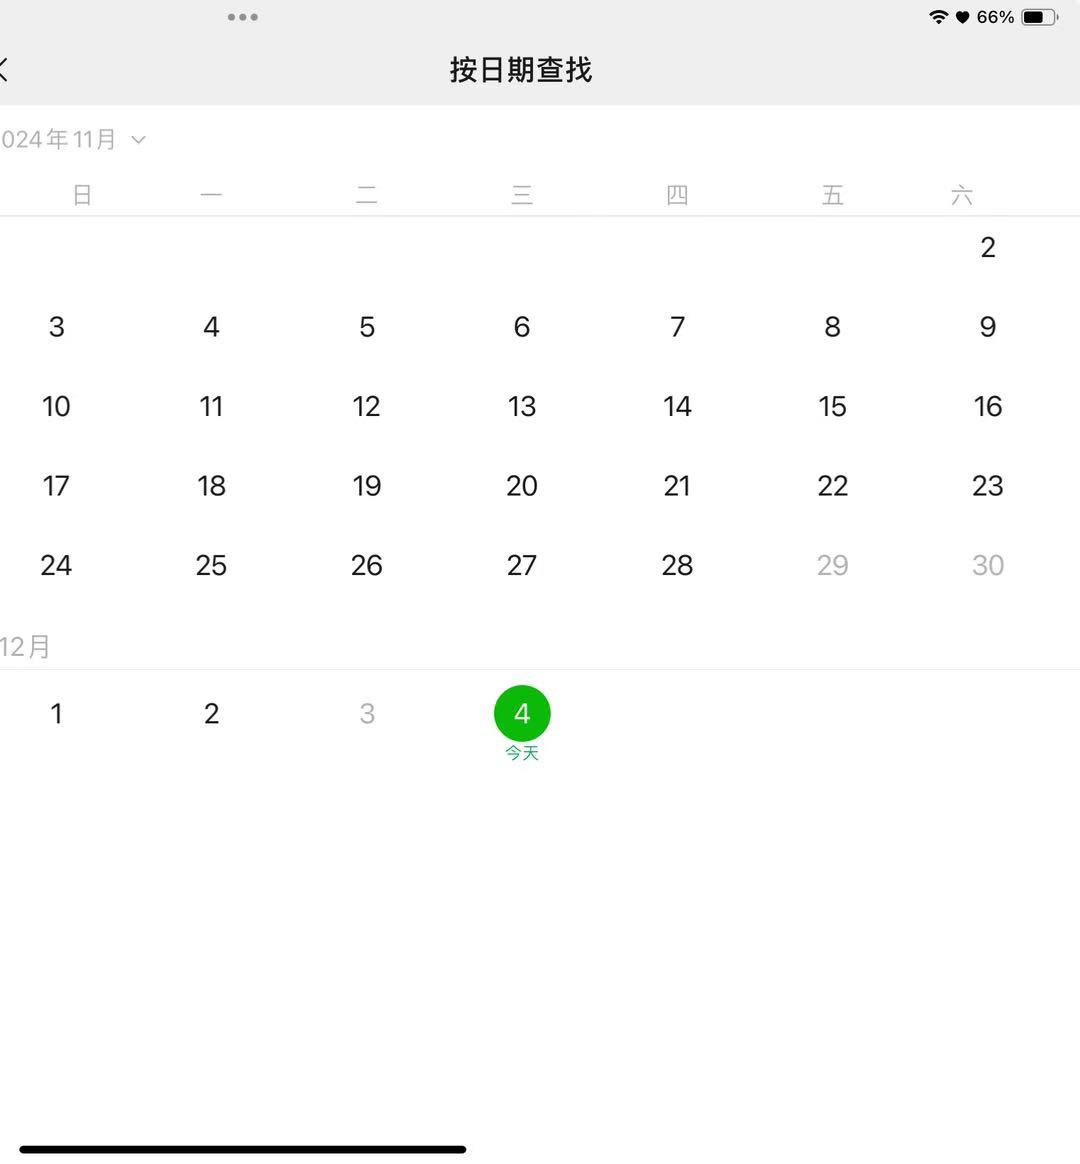Viewport: 1080px width, 1164px height.
Task: Tap greyed-out December 3
Action: pos(367,713)
